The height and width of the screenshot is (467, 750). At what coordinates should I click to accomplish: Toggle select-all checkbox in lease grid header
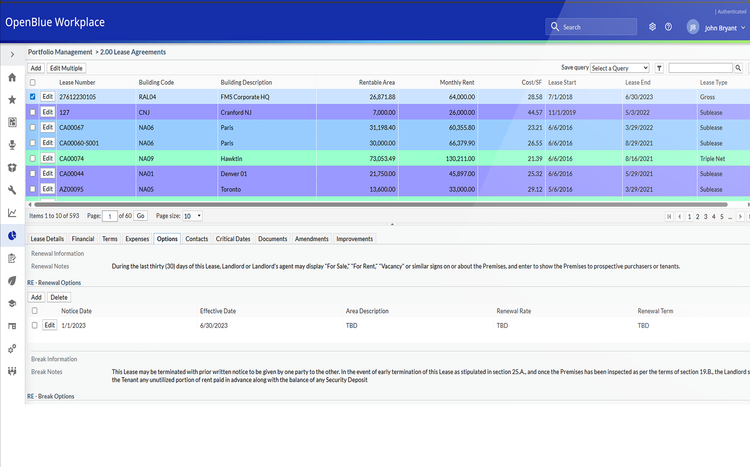click(x=33, y=82)
